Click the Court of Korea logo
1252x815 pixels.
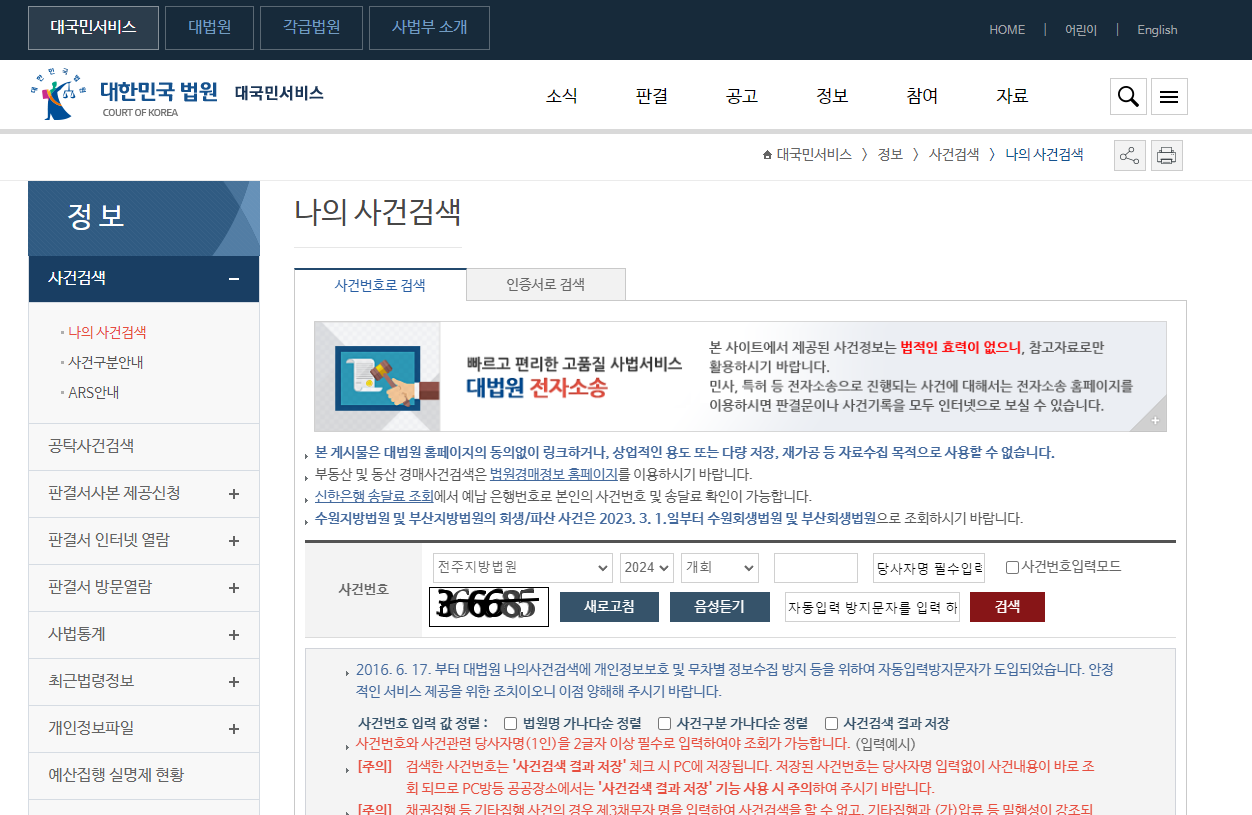(124, 94)
